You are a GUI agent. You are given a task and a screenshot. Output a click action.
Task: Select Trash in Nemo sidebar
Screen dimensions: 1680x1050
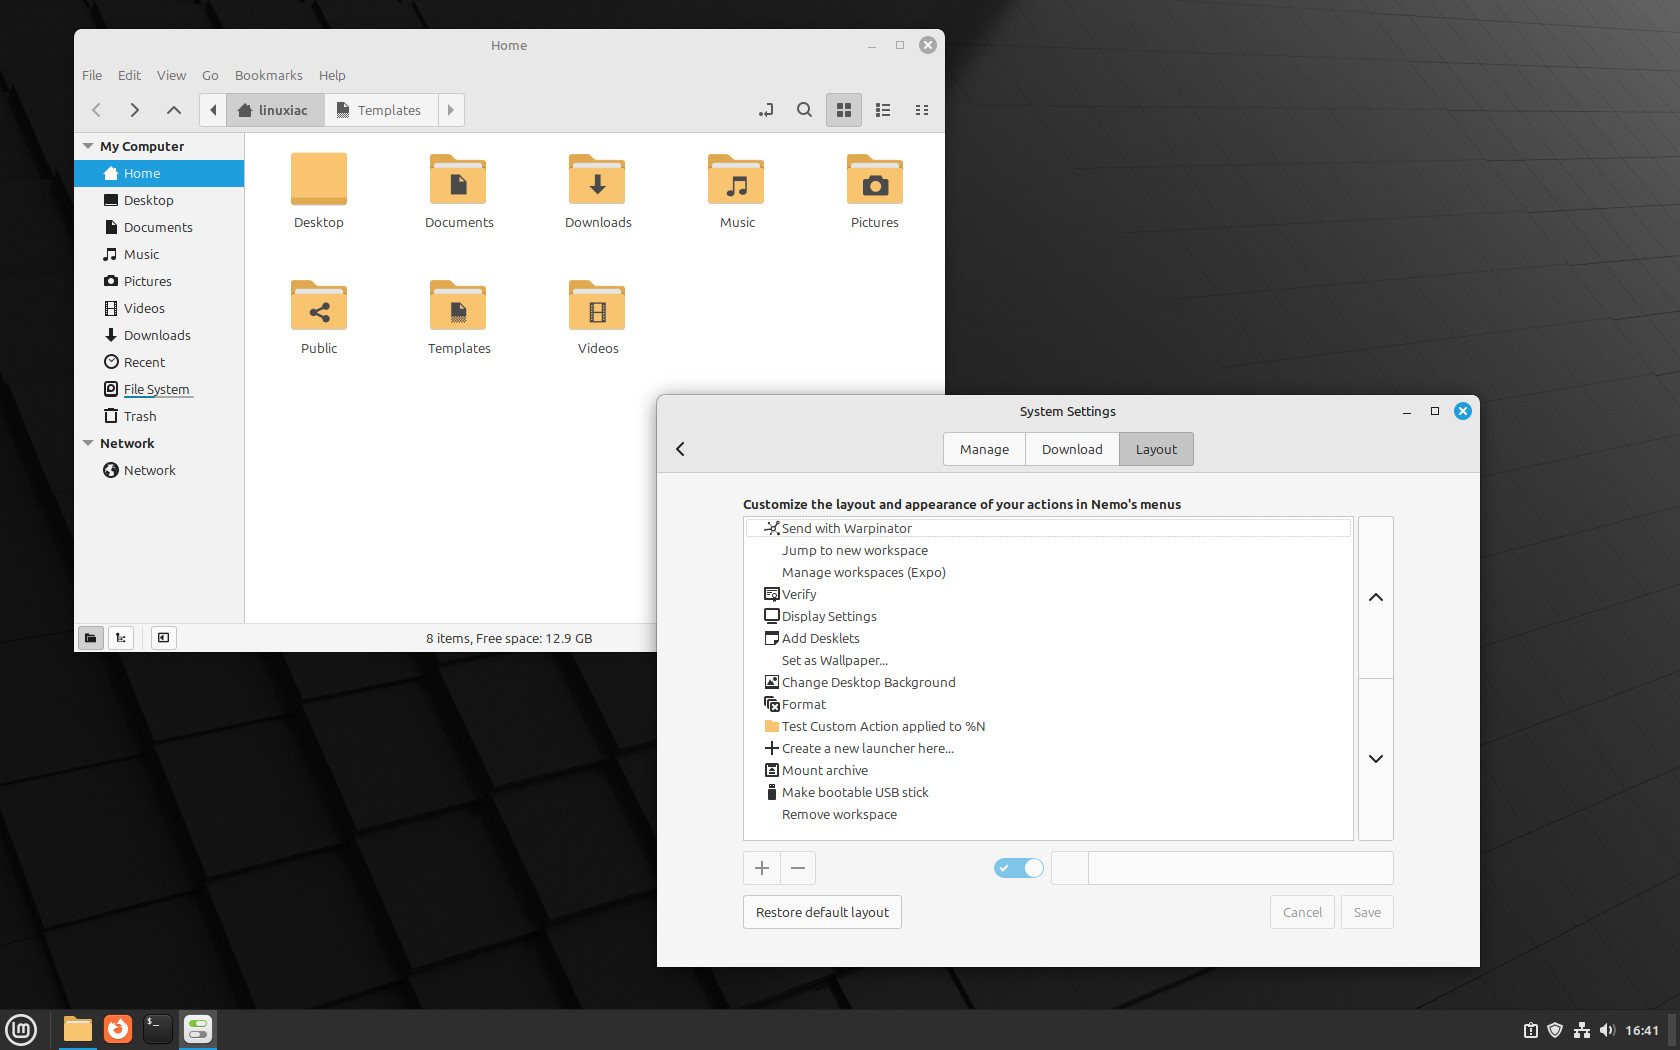(159, 416)
